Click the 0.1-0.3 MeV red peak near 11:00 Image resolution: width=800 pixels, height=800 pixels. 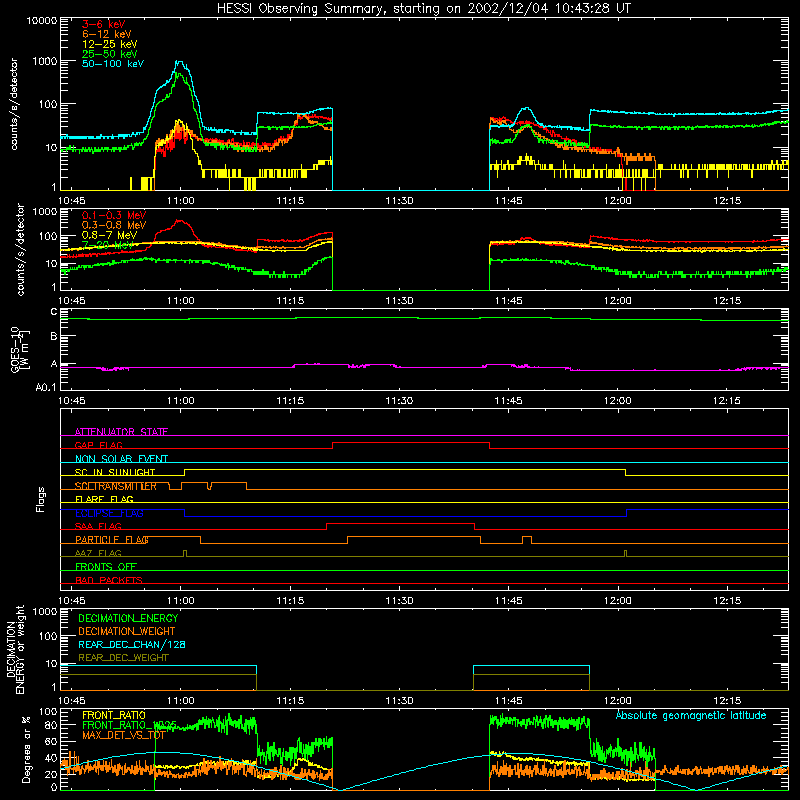(x=180, y=222)
